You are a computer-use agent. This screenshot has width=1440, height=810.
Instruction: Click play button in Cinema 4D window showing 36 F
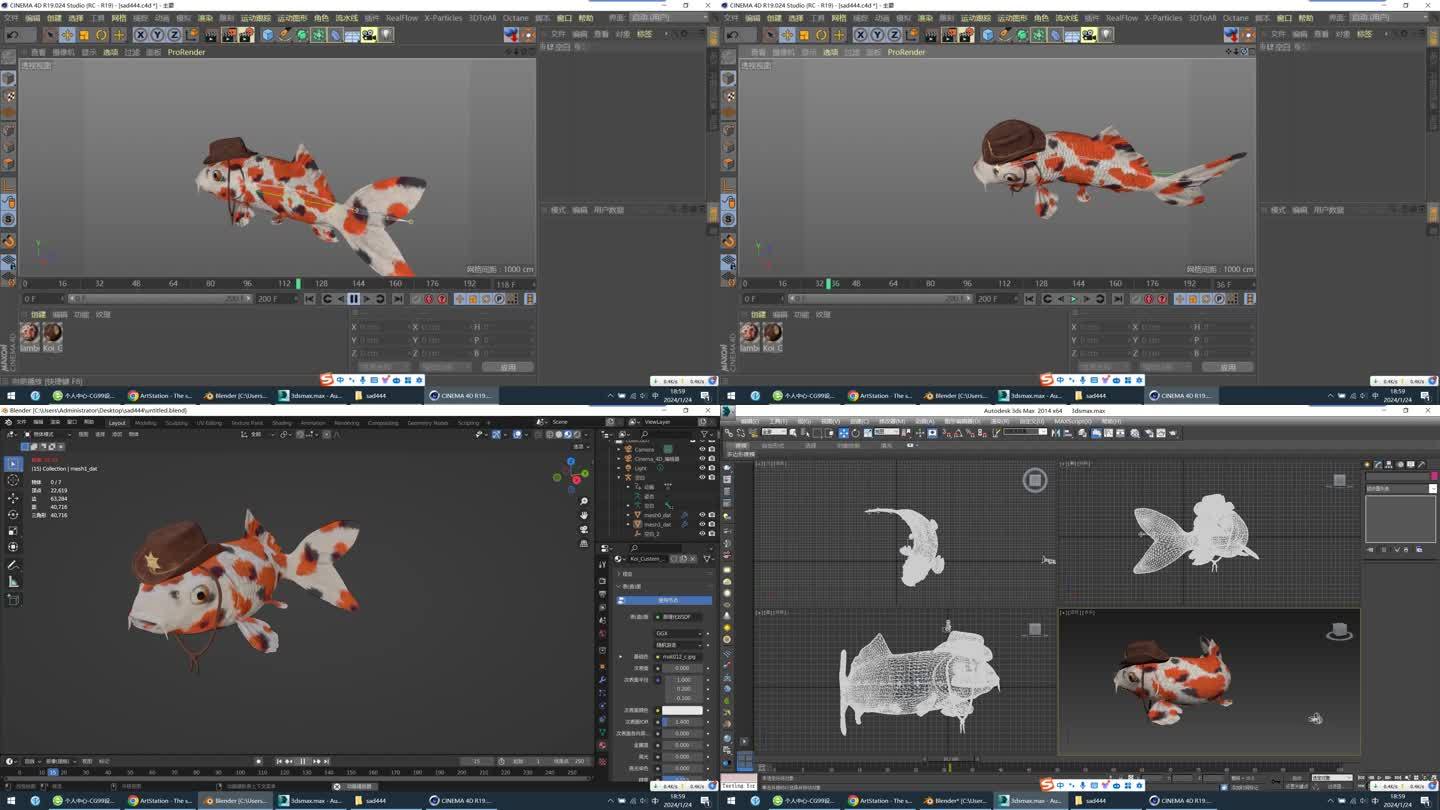click(1073, 298)
